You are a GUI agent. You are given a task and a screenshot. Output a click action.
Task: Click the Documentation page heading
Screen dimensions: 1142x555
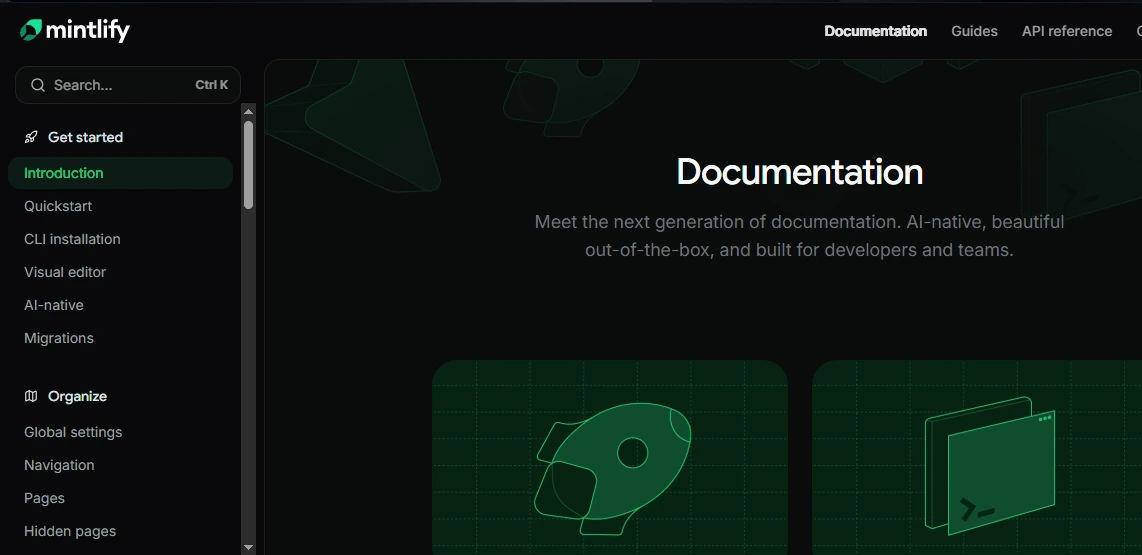click(x=800, y=172)
